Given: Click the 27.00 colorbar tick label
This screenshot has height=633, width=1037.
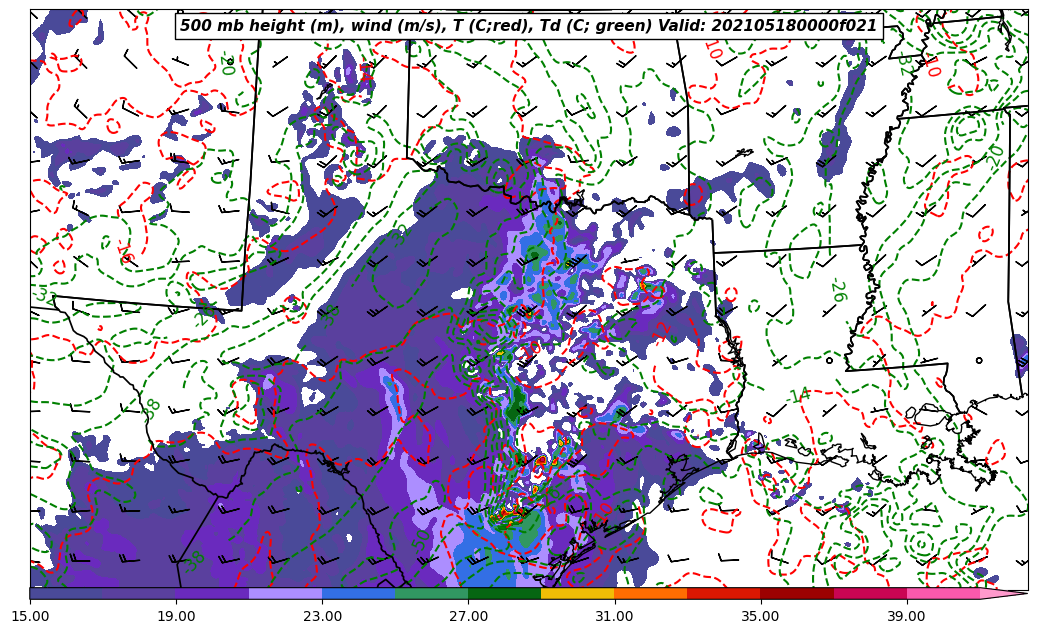Looking at the screenshot, I should click(x=468, y=616).
